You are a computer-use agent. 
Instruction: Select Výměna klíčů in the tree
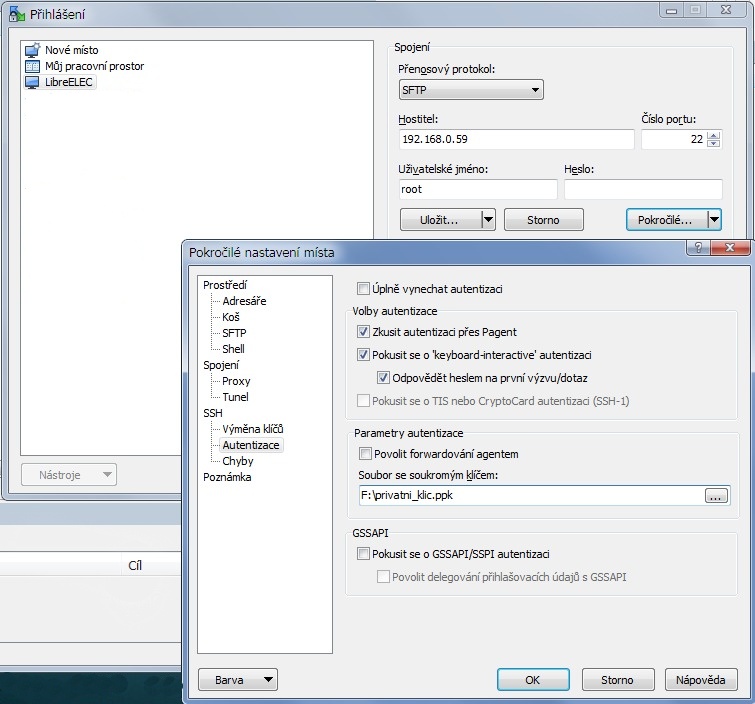(245, 429)
